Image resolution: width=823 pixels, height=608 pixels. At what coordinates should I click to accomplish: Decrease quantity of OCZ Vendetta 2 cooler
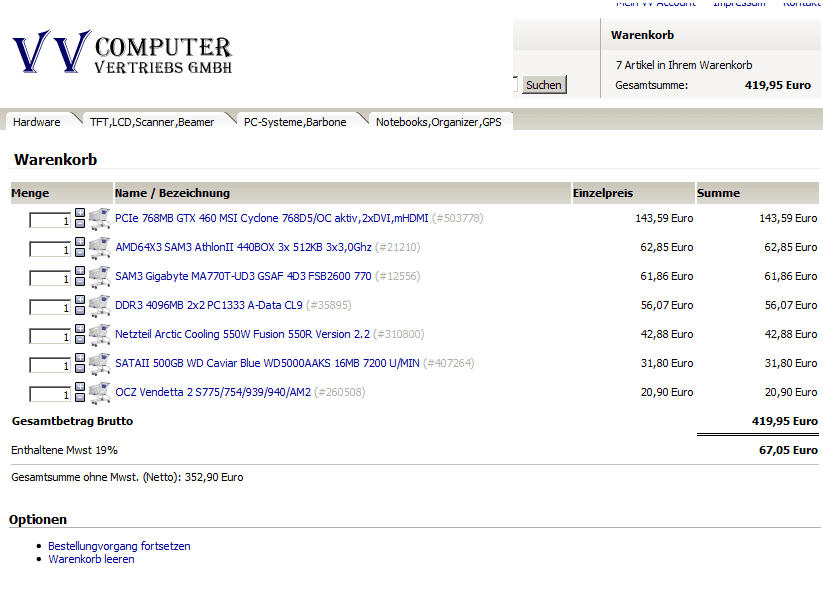pyautogui.click(x=80, y=398)
